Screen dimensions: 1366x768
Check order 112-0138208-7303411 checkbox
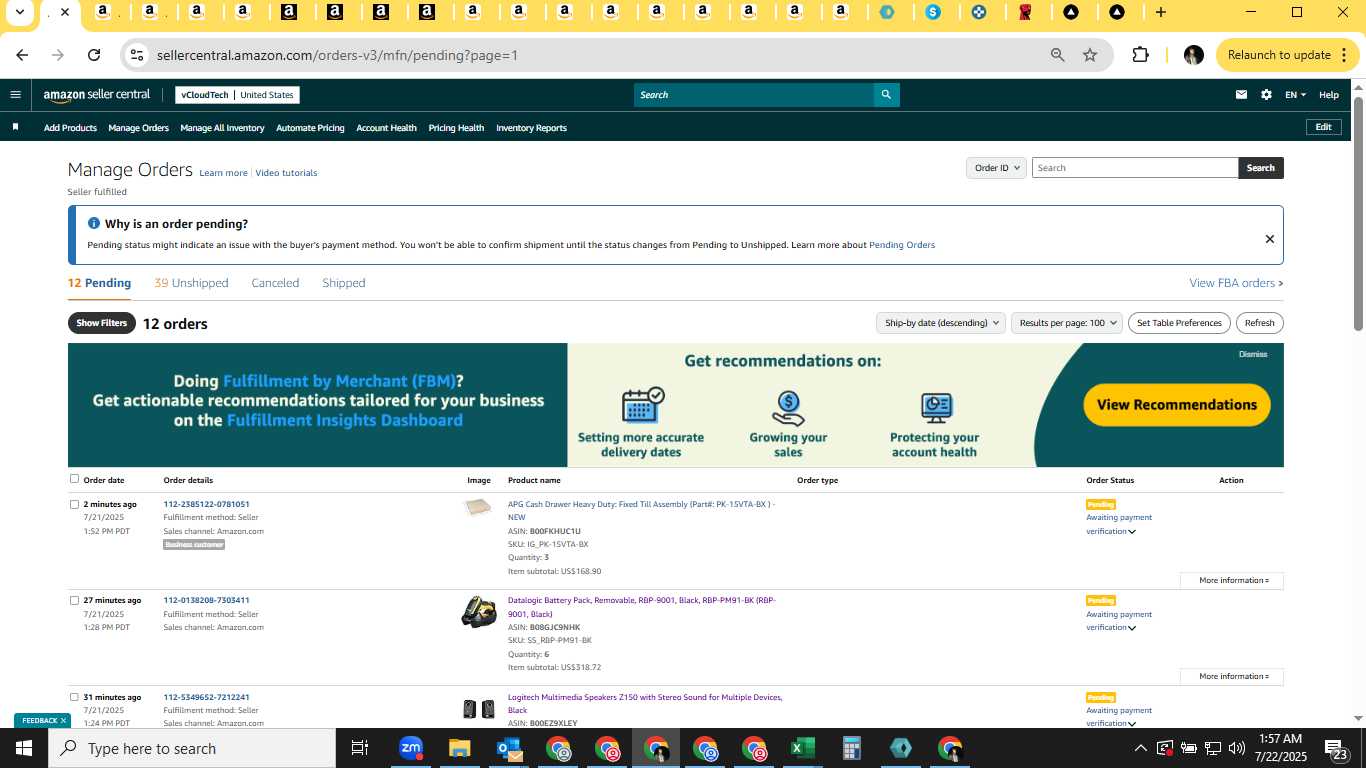(74, 600)
